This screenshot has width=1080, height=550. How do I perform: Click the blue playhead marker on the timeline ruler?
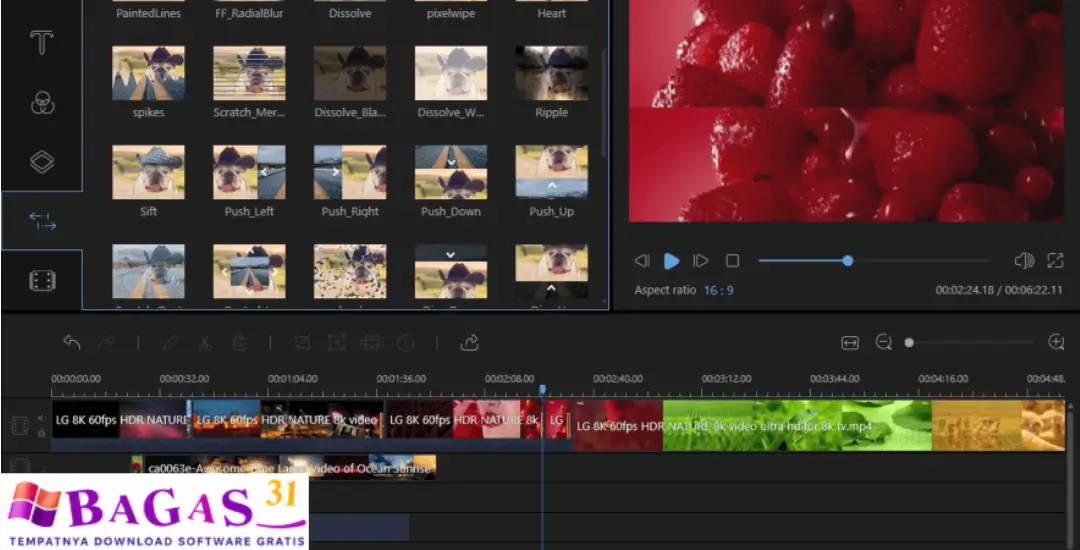(543, 390)
